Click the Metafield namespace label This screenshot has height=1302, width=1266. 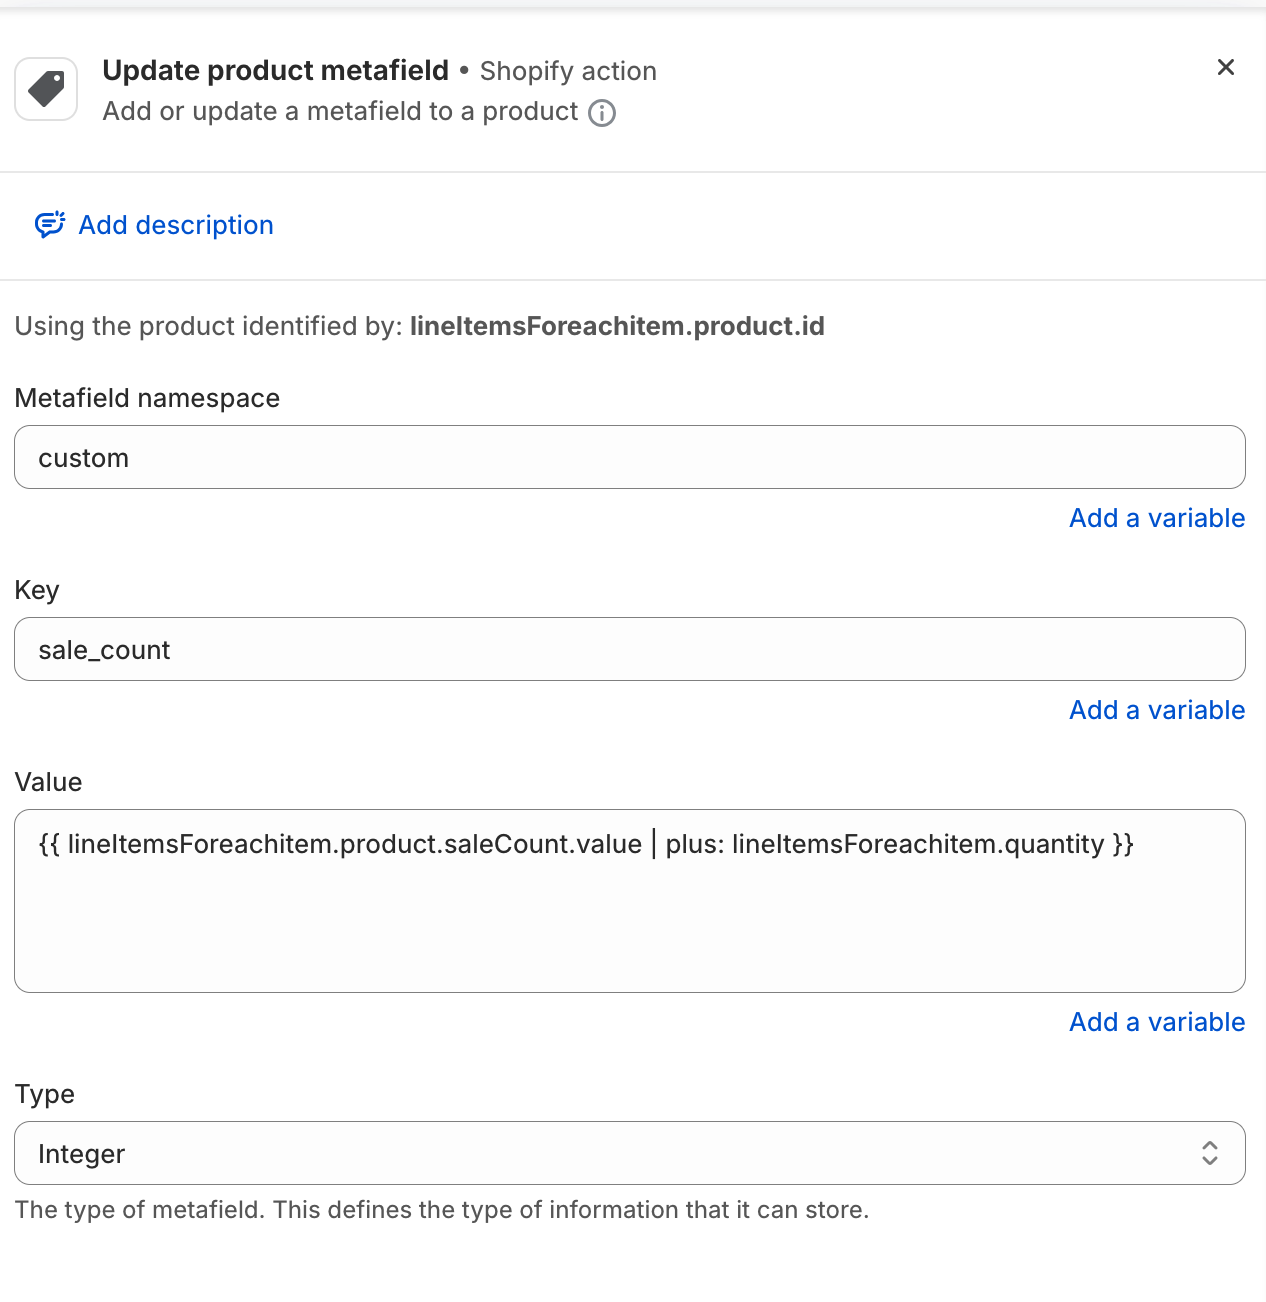pyautogui.click(x=147, y=398)
